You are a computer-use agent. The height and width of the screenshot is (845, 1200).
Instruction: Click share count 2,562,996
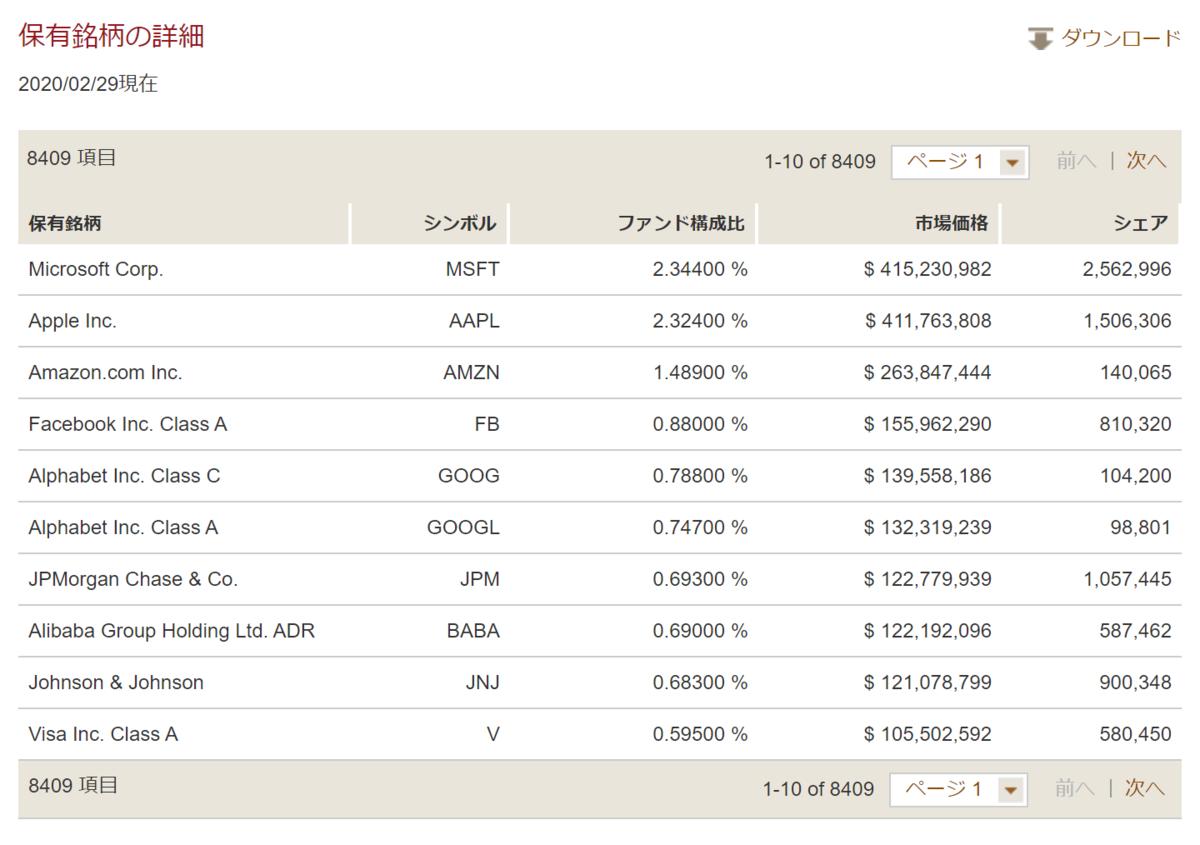click(x=1127, y=269)
